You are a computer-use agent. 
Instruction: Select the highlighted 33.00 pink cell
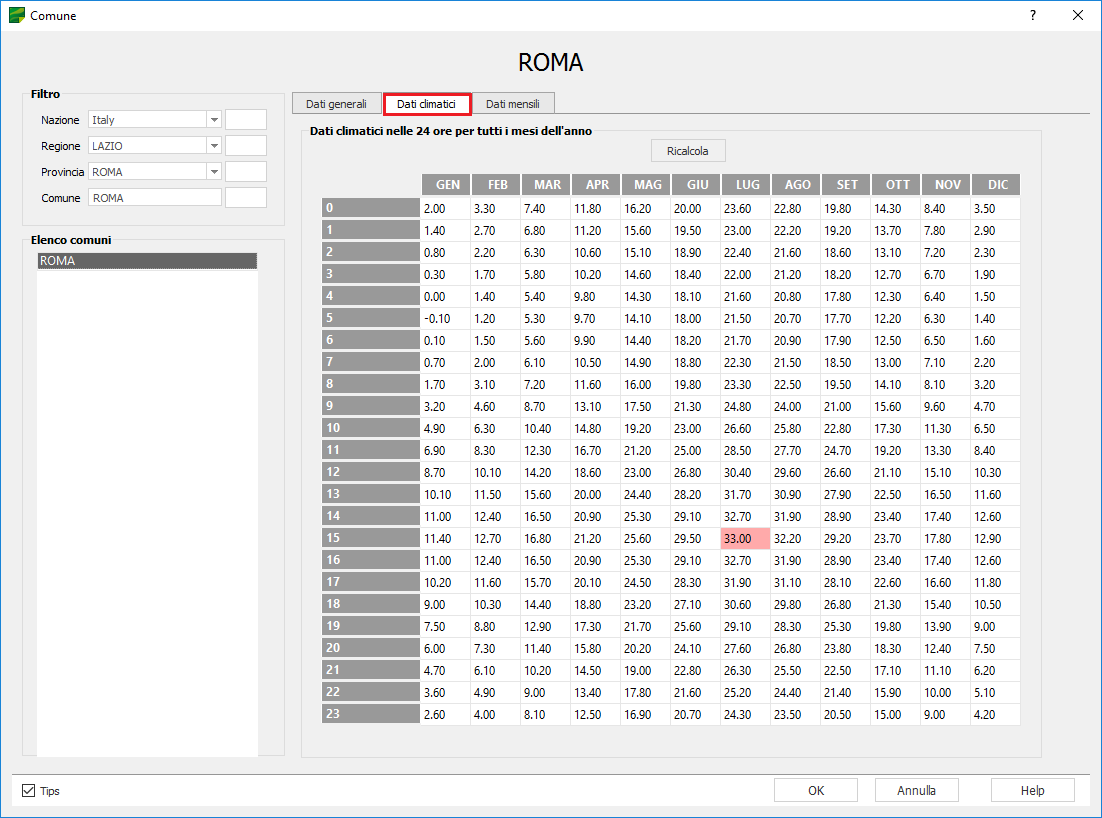point(745,538)
